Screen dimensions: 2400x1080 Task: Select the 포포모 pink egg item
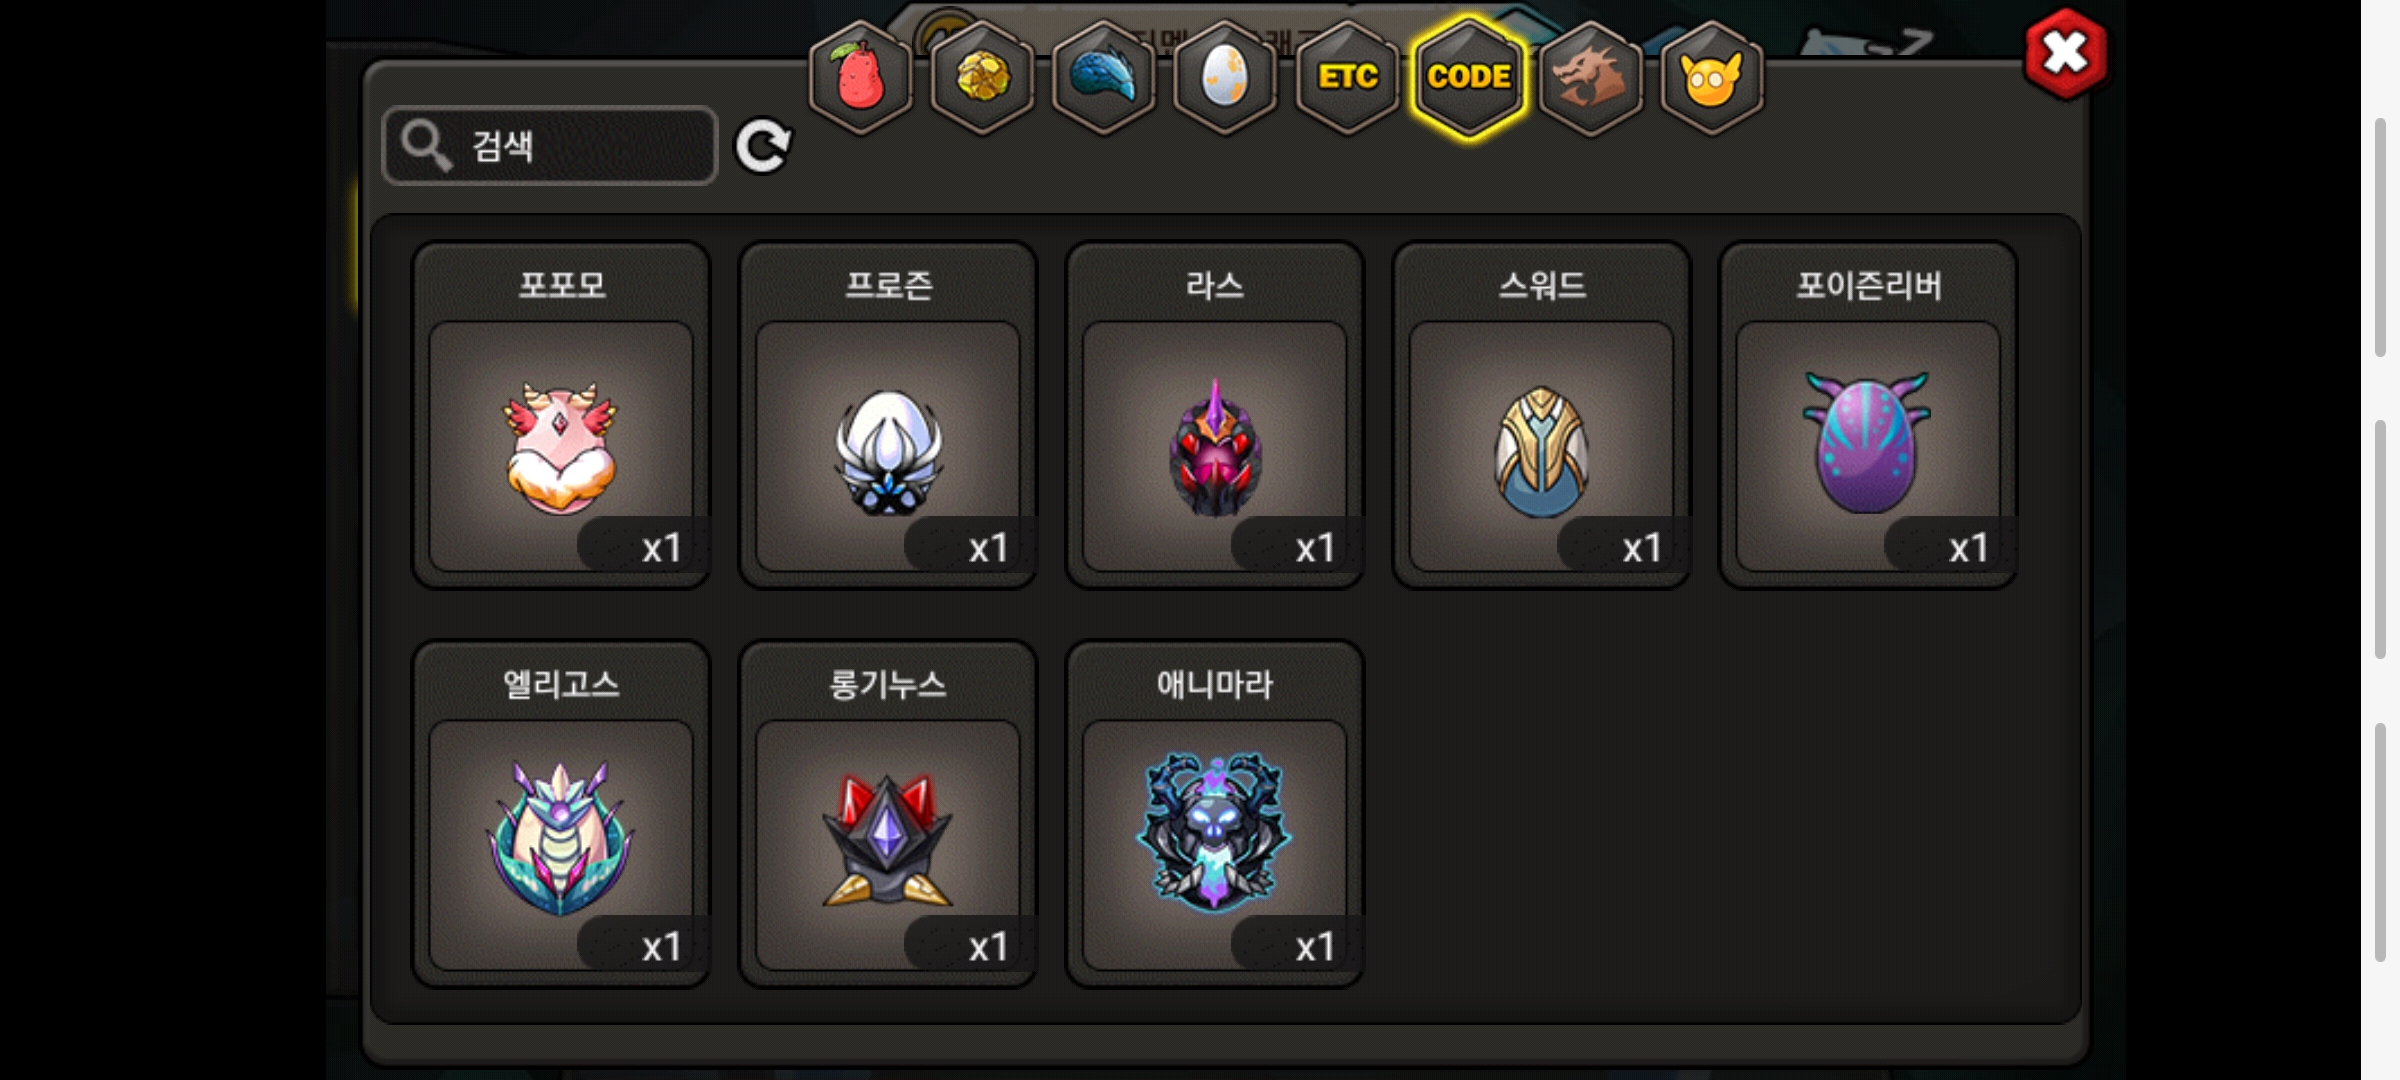(x=562, y=415)
